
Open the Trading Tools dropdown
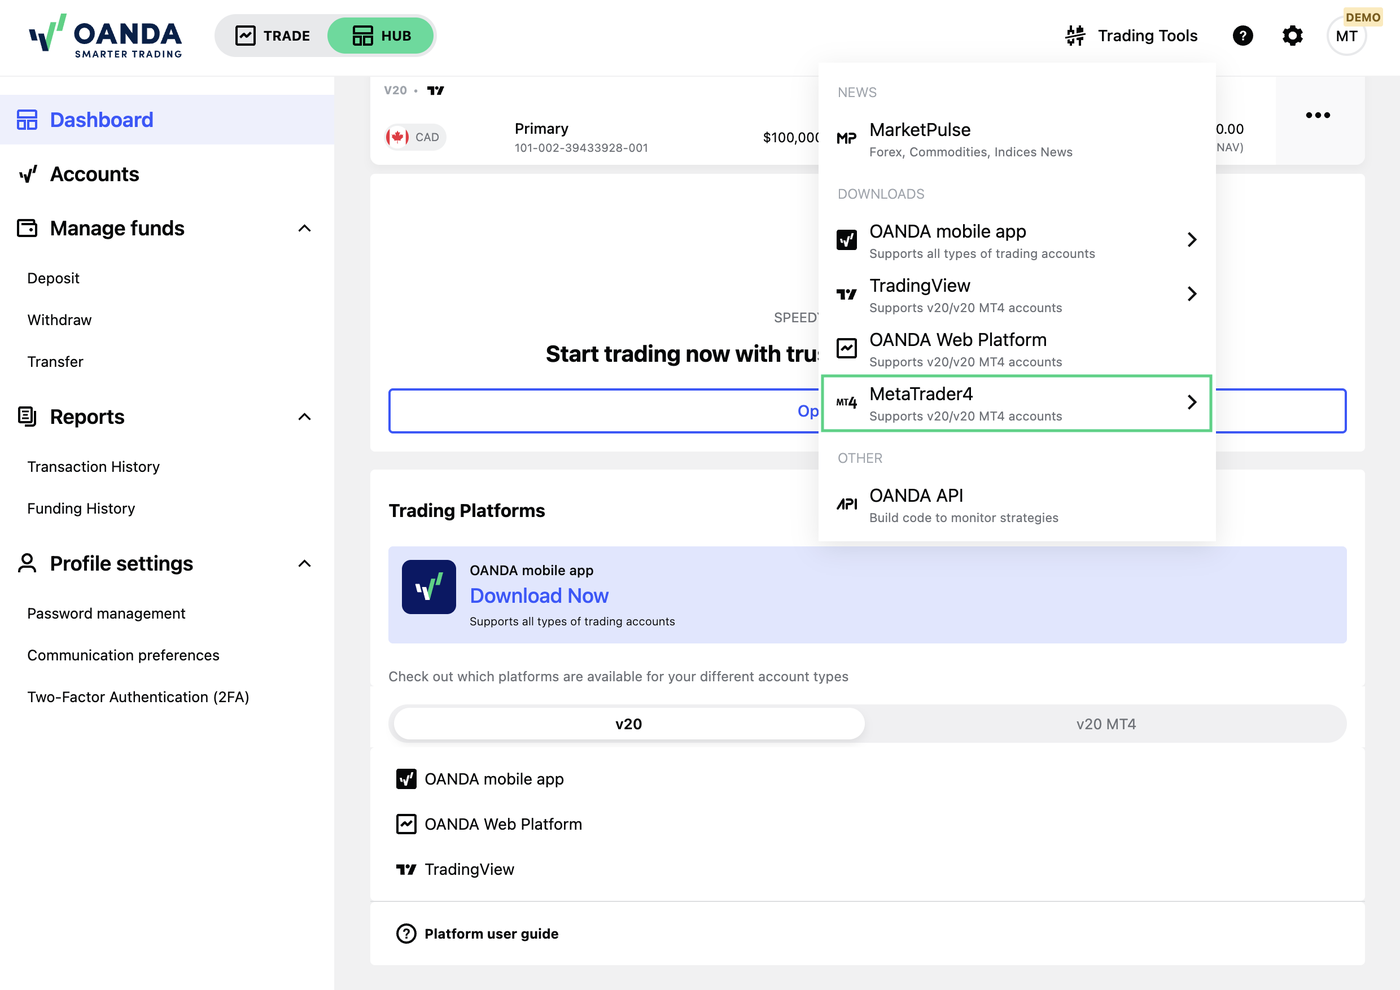tap(1131, 36)
